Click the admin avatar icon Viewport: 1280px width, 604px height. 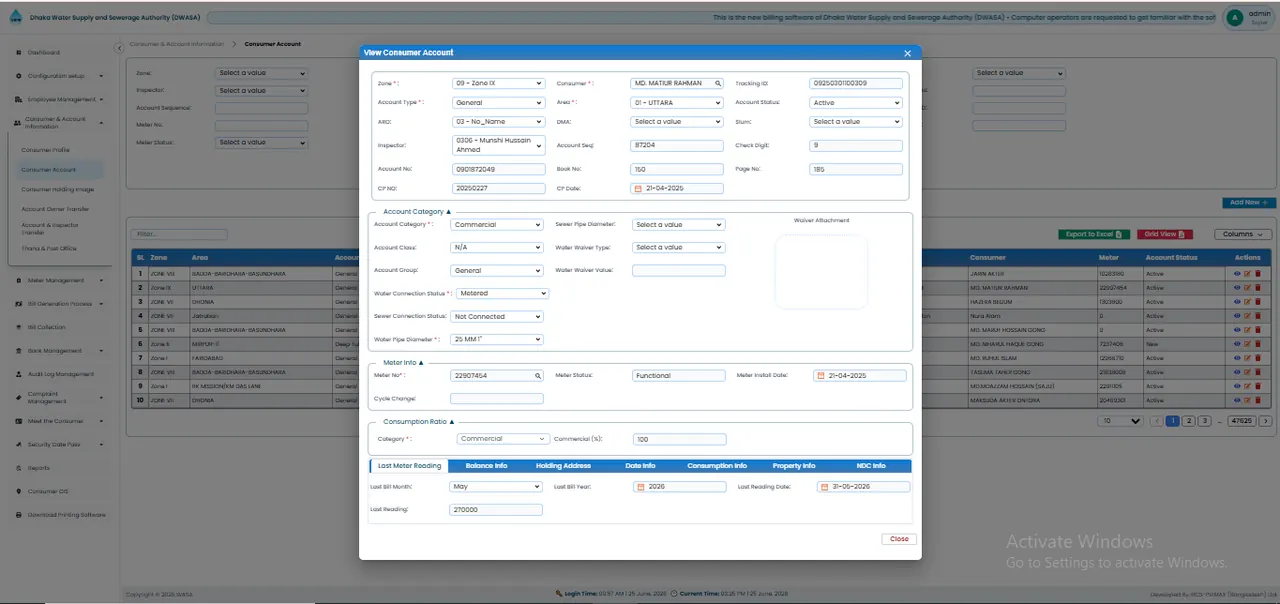[x=1235, y=17]
